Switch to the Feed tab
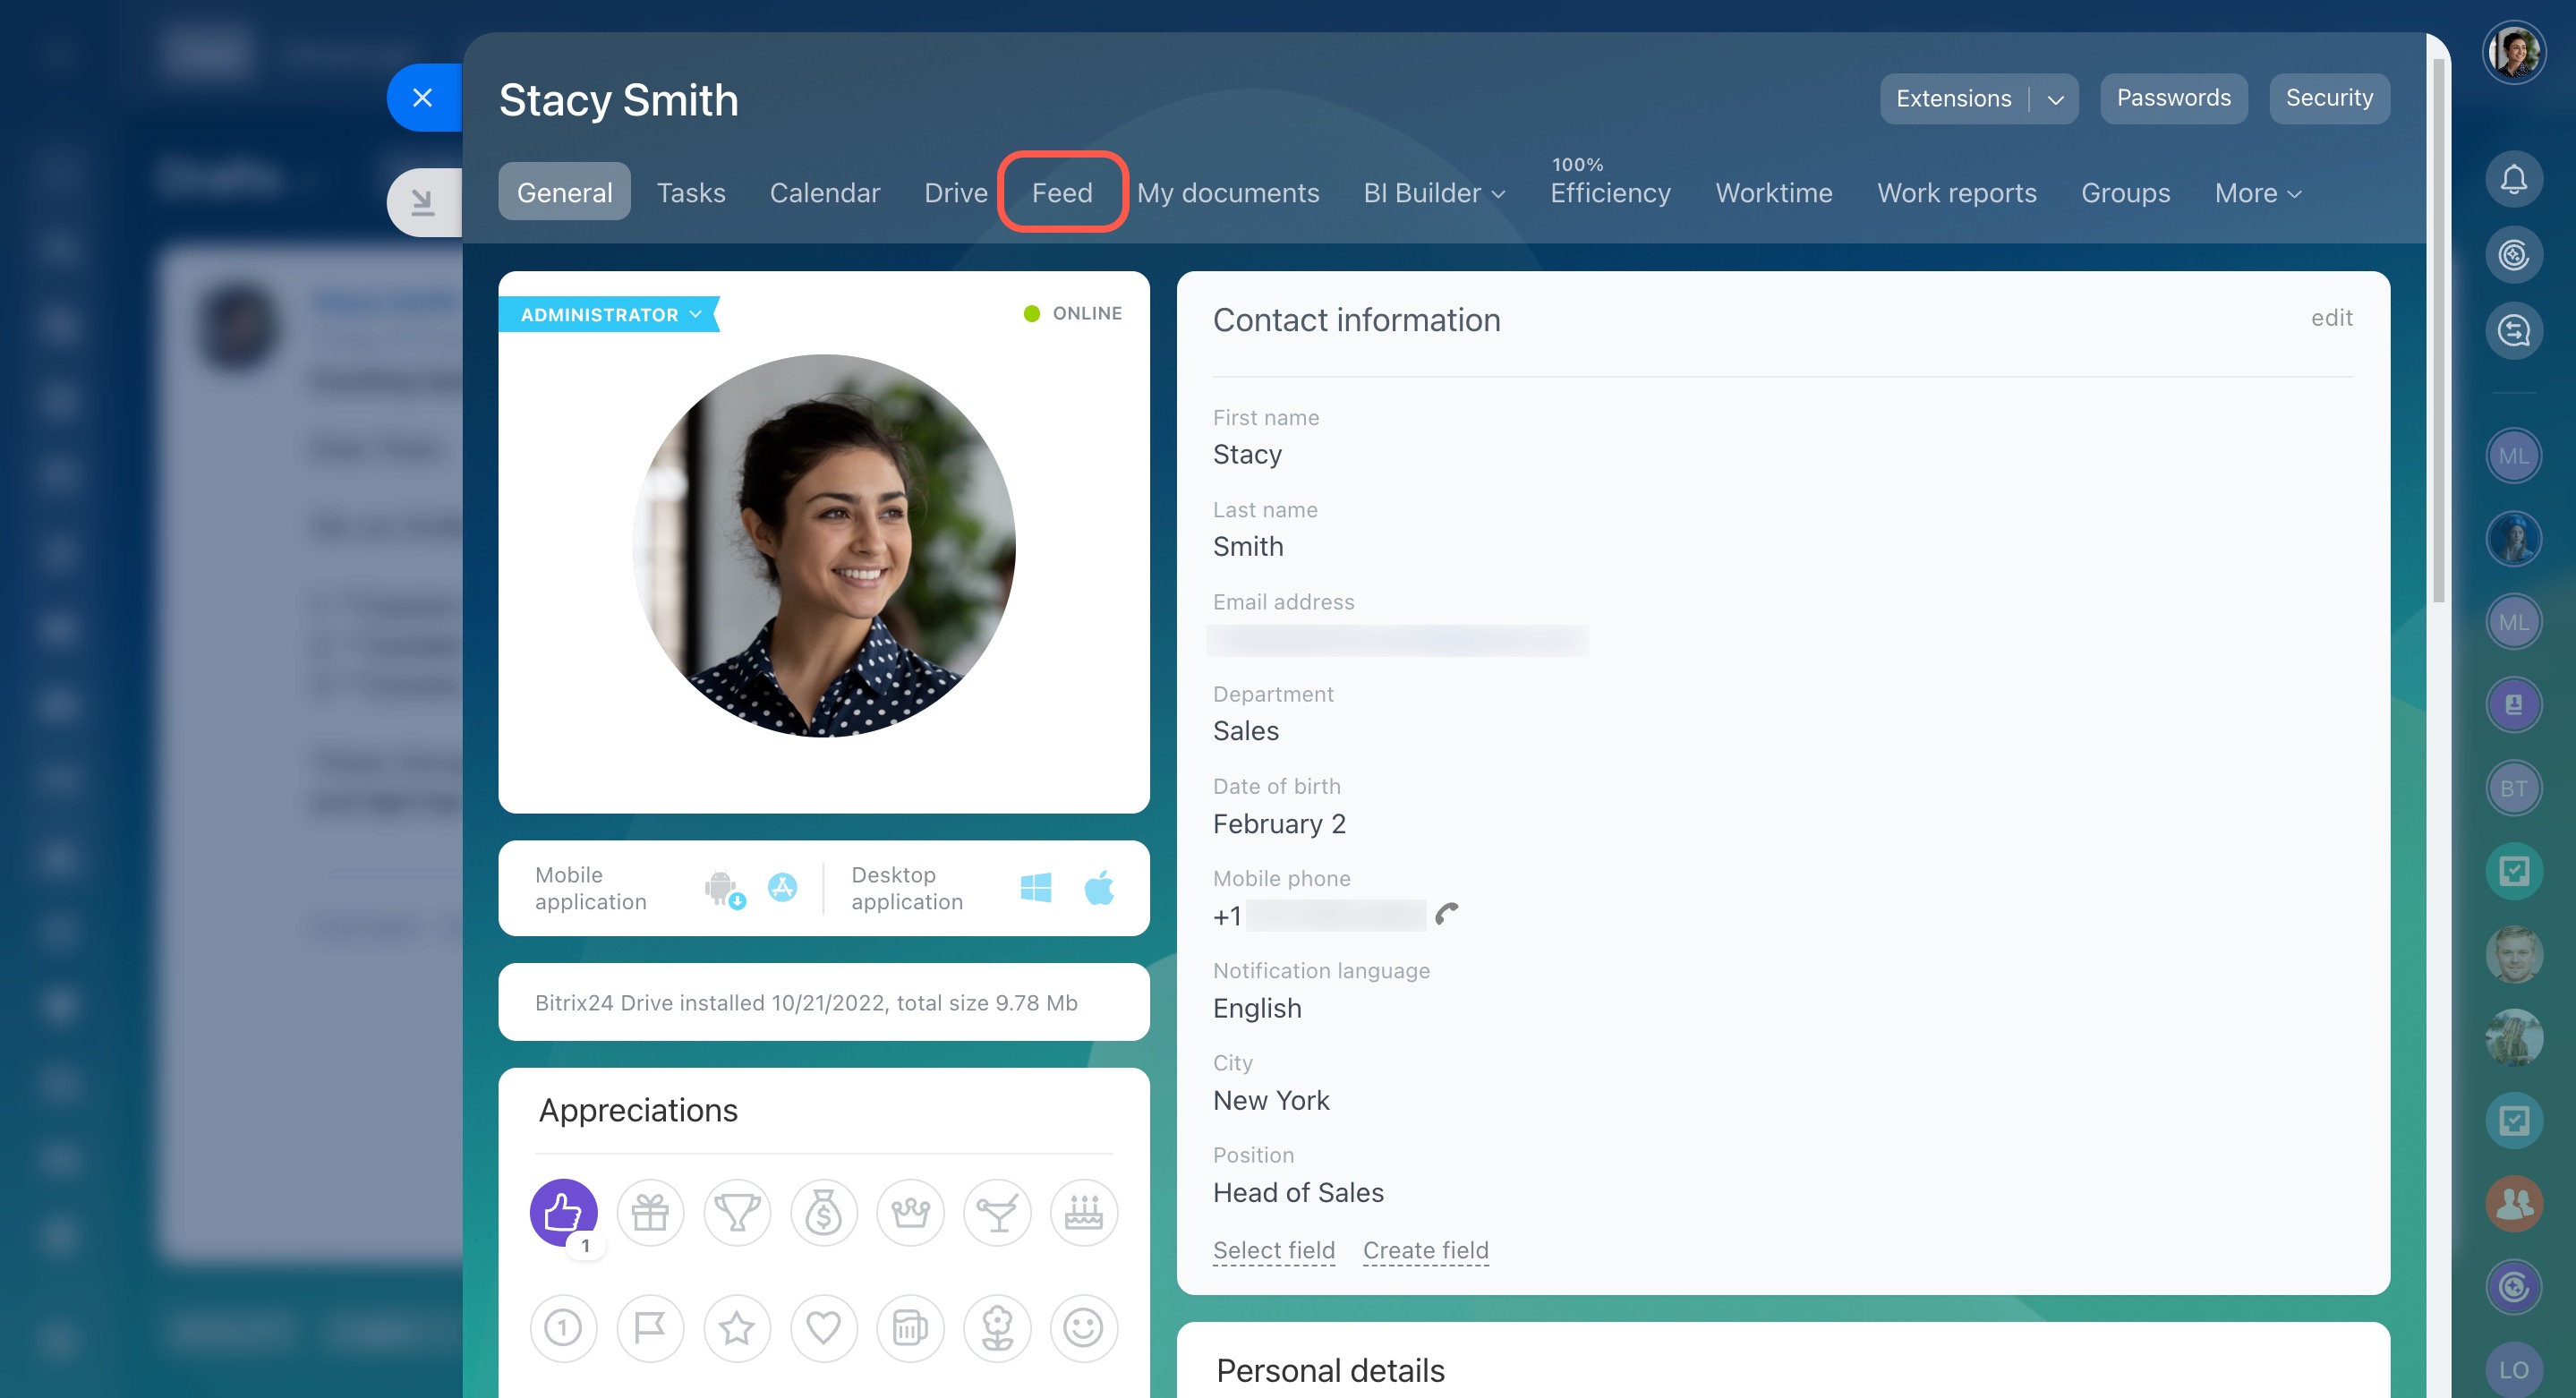 pos(1062,193)
